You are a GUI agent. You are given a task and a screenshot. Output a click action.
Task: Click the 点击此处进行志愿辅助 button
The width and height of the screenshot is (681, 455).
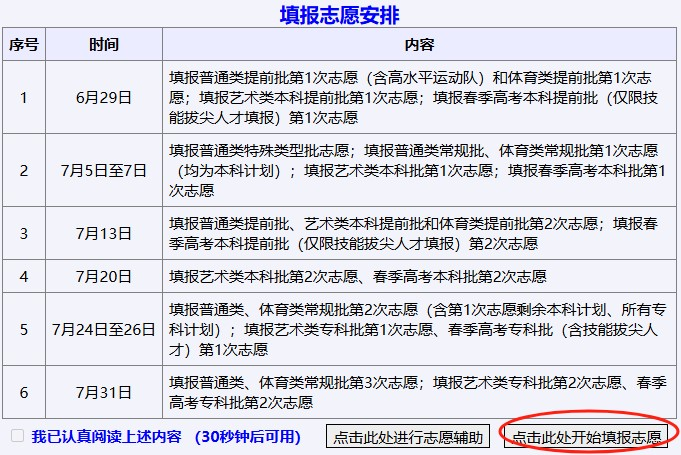pos(408,437)
